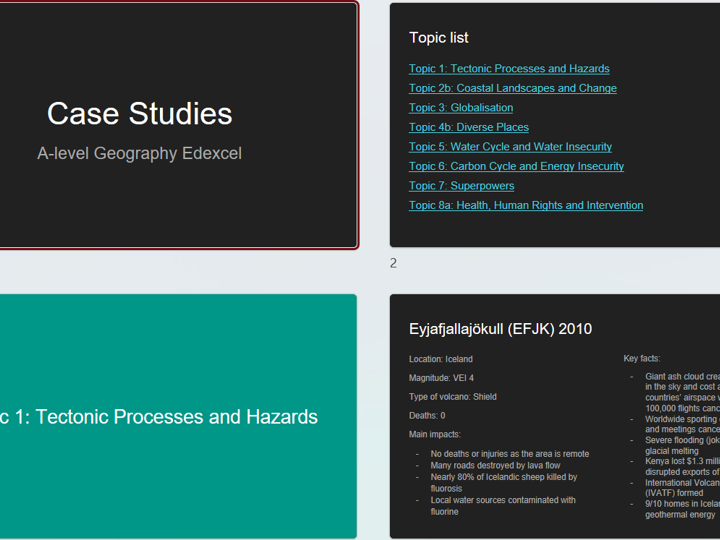Click the 'Type of volcano: Shield' line
Screen dimensions: 720x540
click(x=452, y=397)
